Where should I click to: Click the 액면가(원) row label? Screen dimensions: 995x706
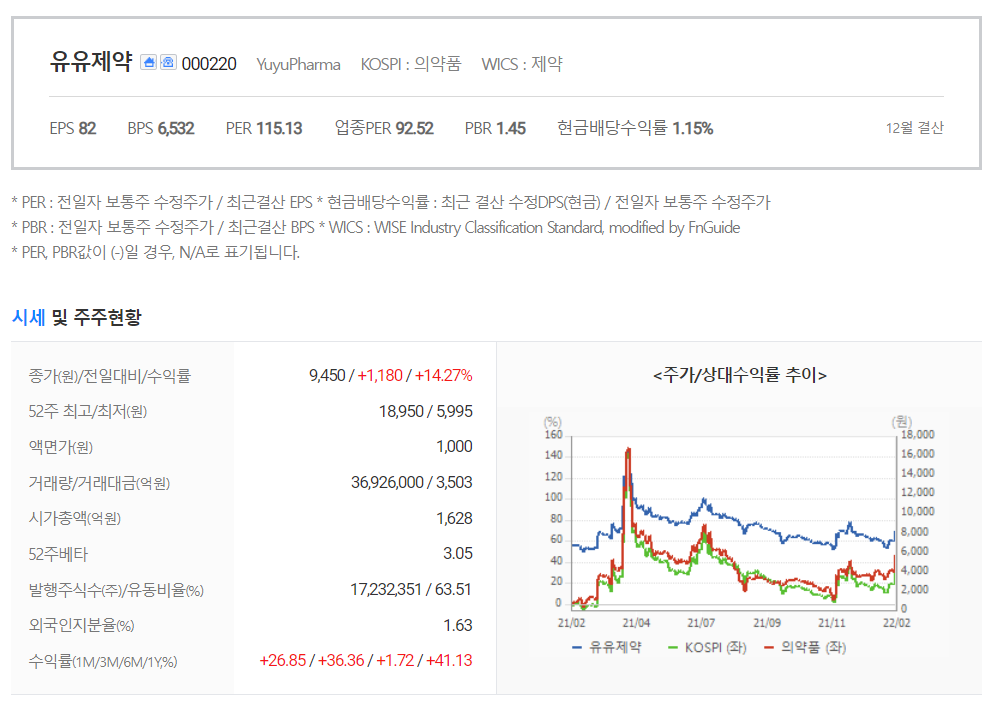[x=61, y=447]
